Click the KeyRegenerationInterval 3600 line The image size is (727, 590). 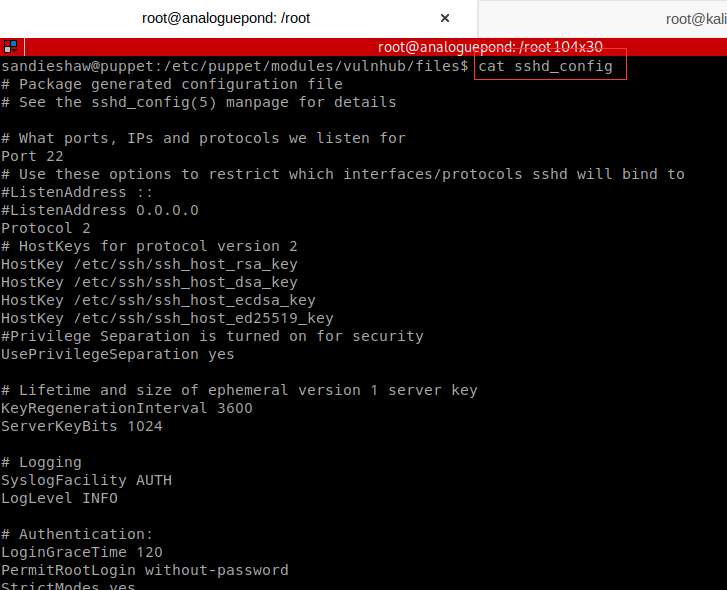click(127, 408)
